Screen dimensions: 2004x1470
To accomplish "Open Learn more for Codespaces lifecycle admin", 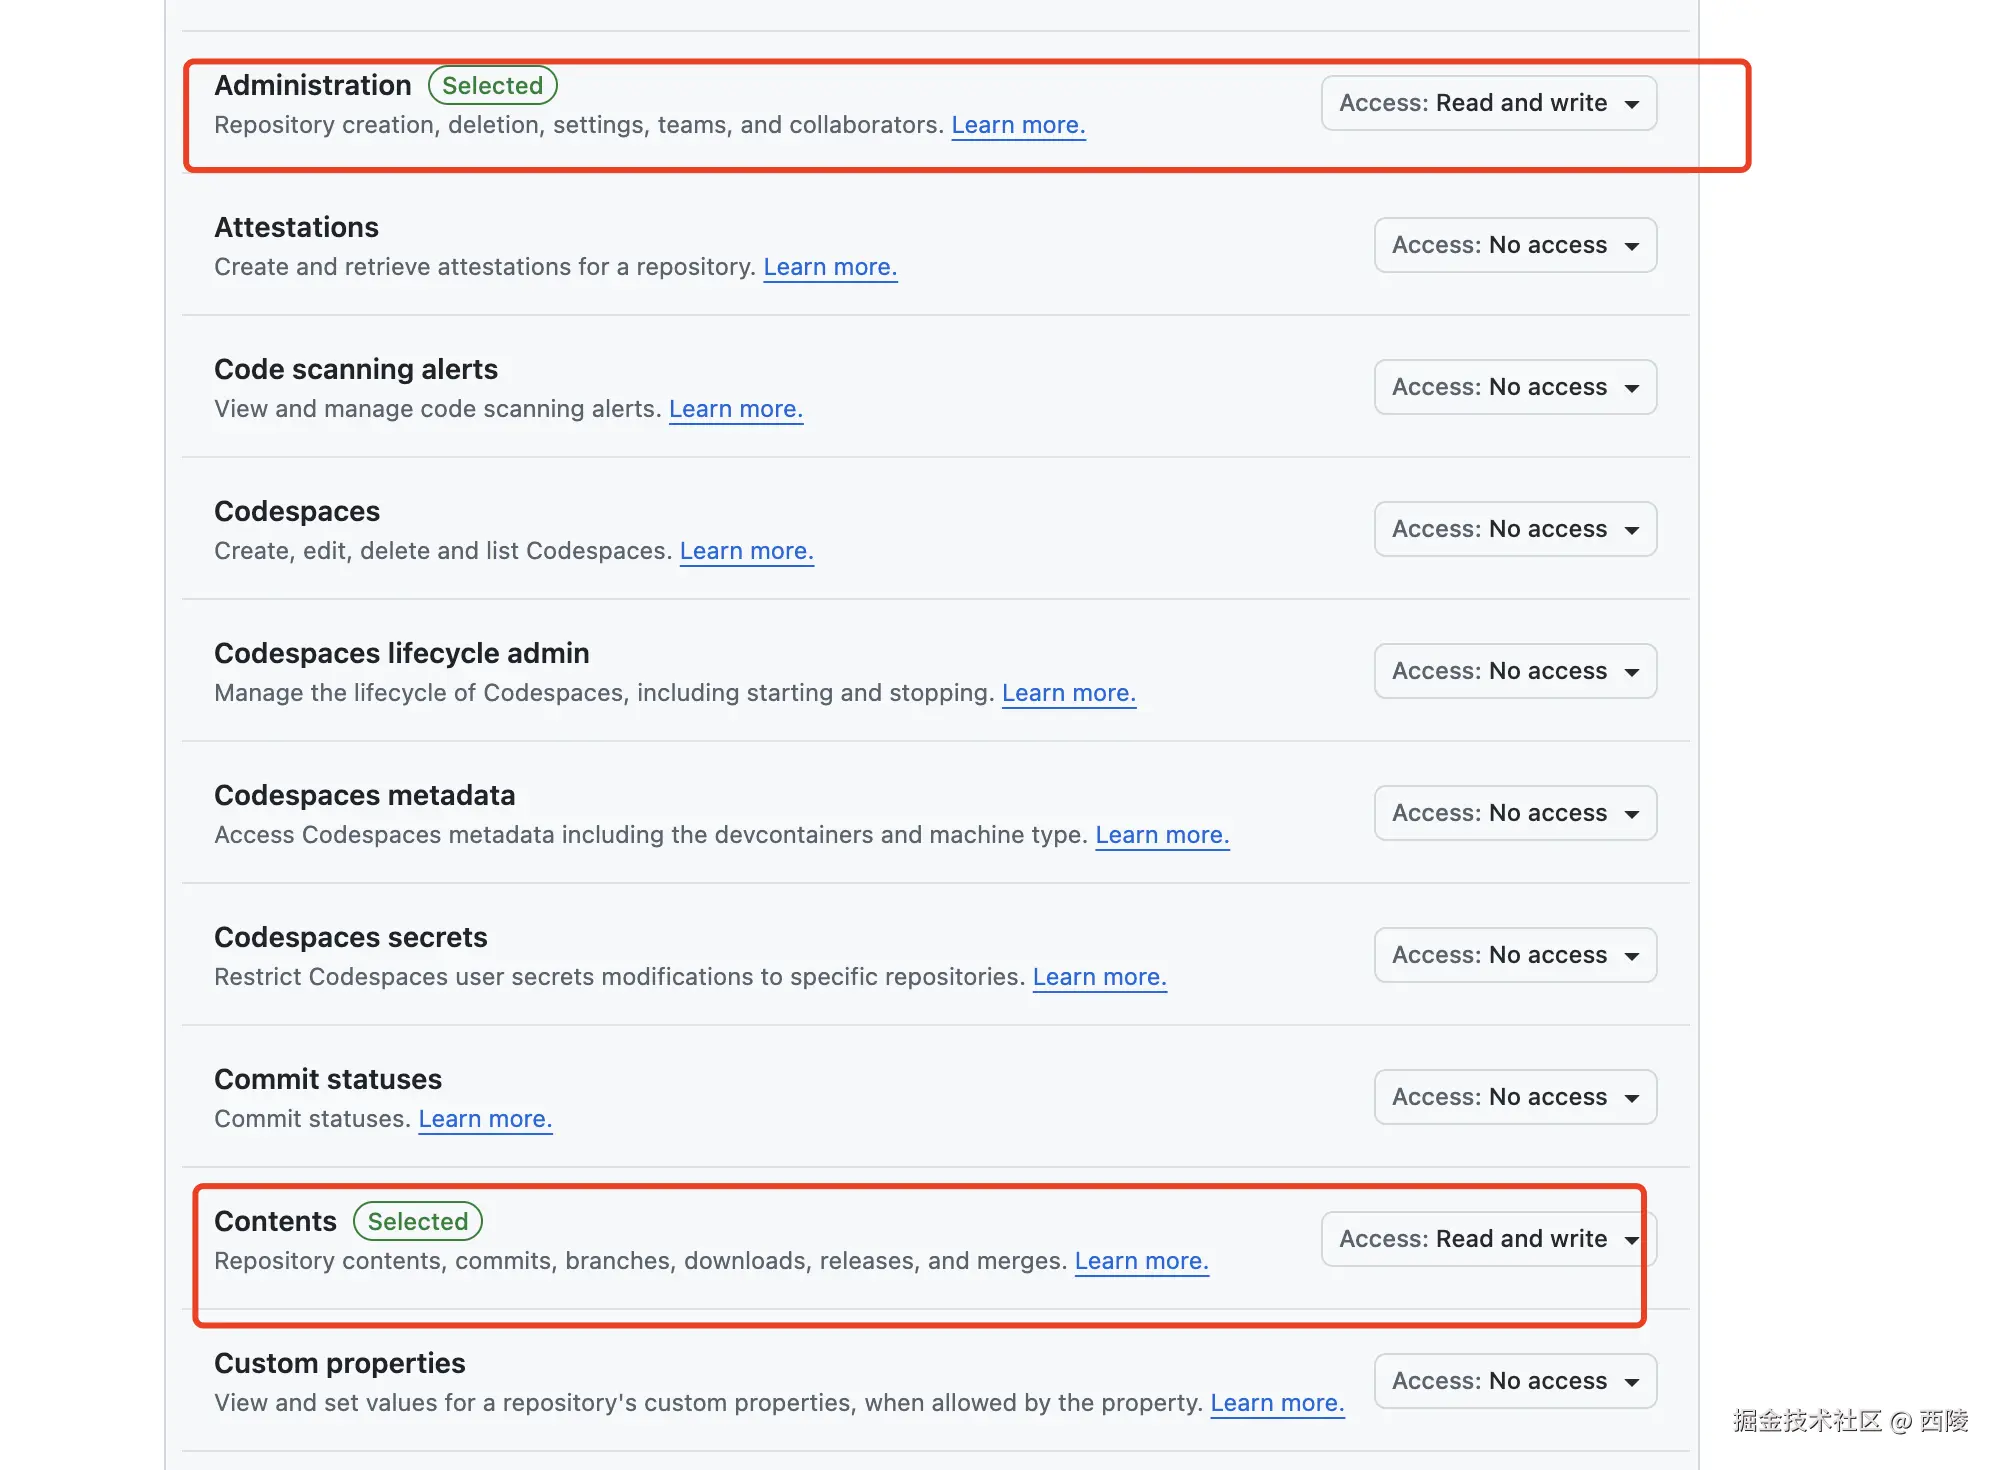I will click(x=1068, y=693).
